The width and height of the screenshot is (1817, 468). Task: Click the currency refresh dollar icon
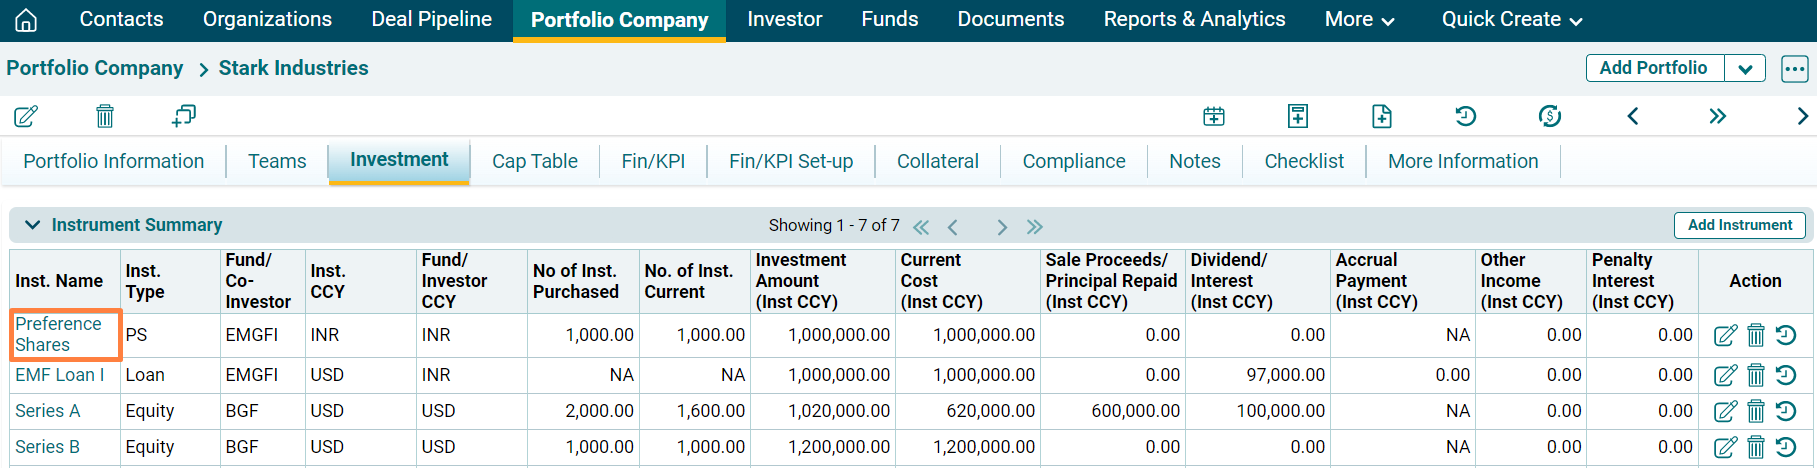[x=1549, y=116]
